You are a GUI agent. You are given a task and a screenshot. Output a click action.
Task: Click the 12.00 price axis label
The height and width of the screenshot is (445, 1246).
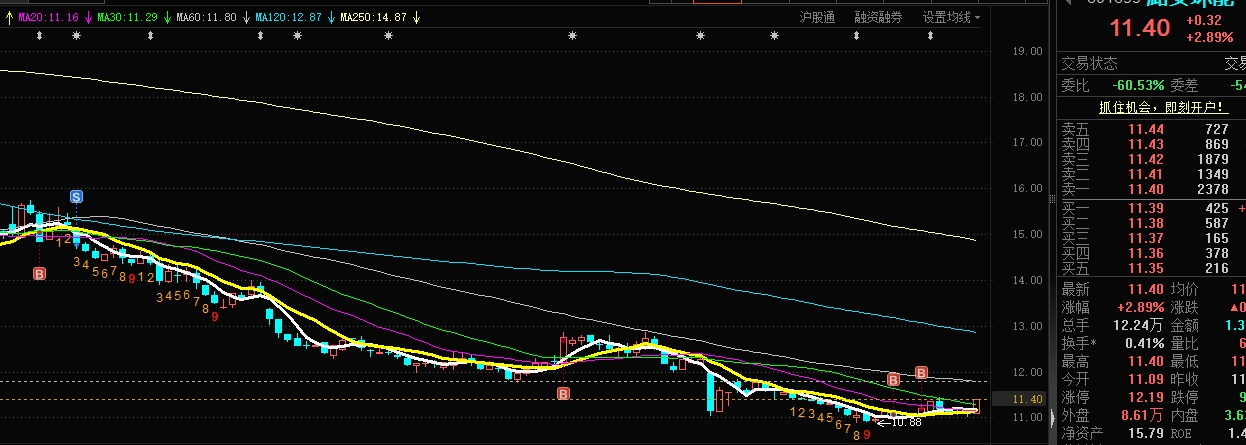click(x=1027, y=372)
